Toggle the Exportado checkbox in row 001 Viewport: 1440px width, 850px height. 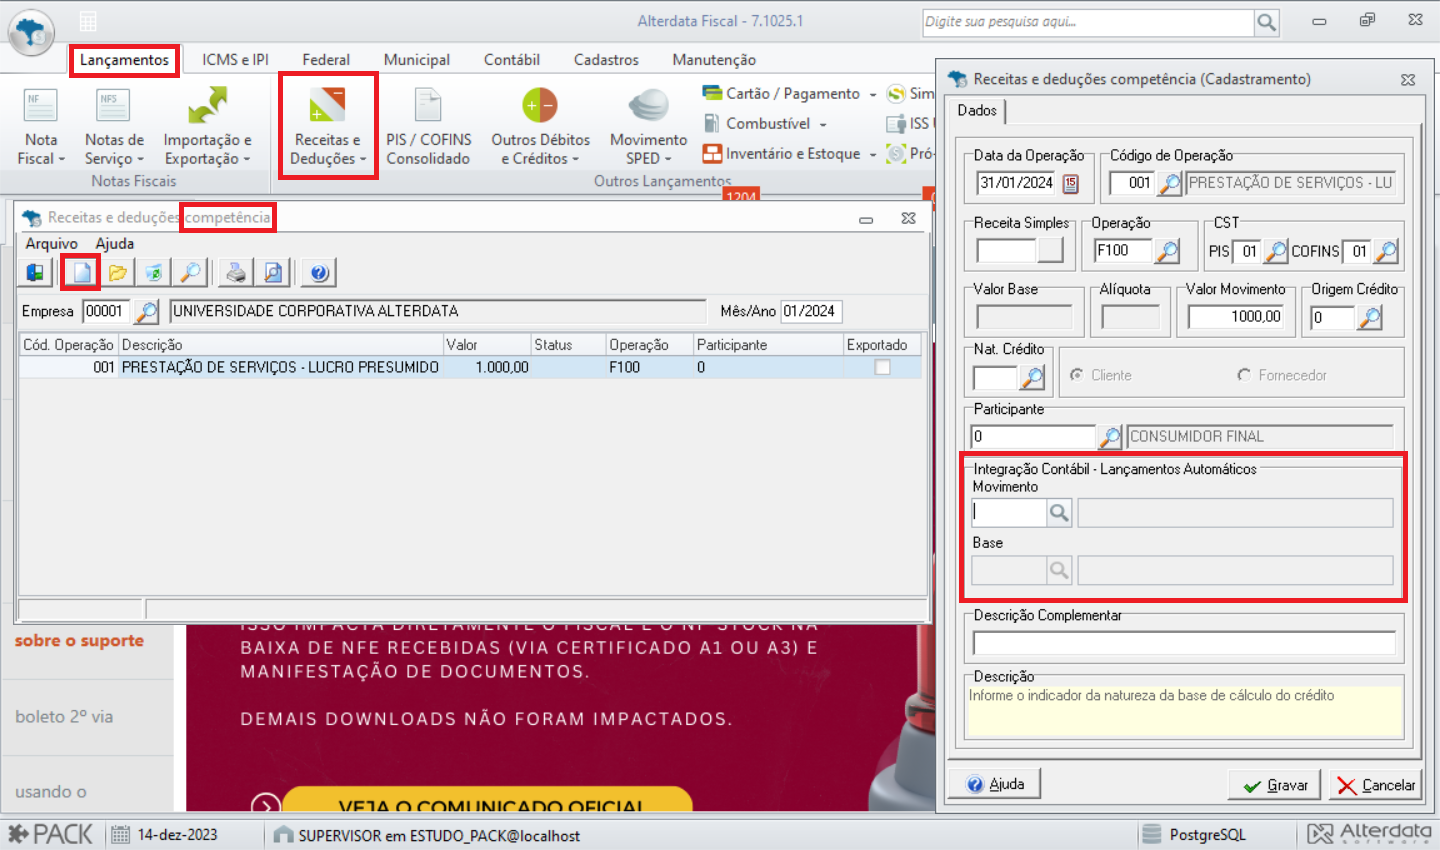pos(882,367)
